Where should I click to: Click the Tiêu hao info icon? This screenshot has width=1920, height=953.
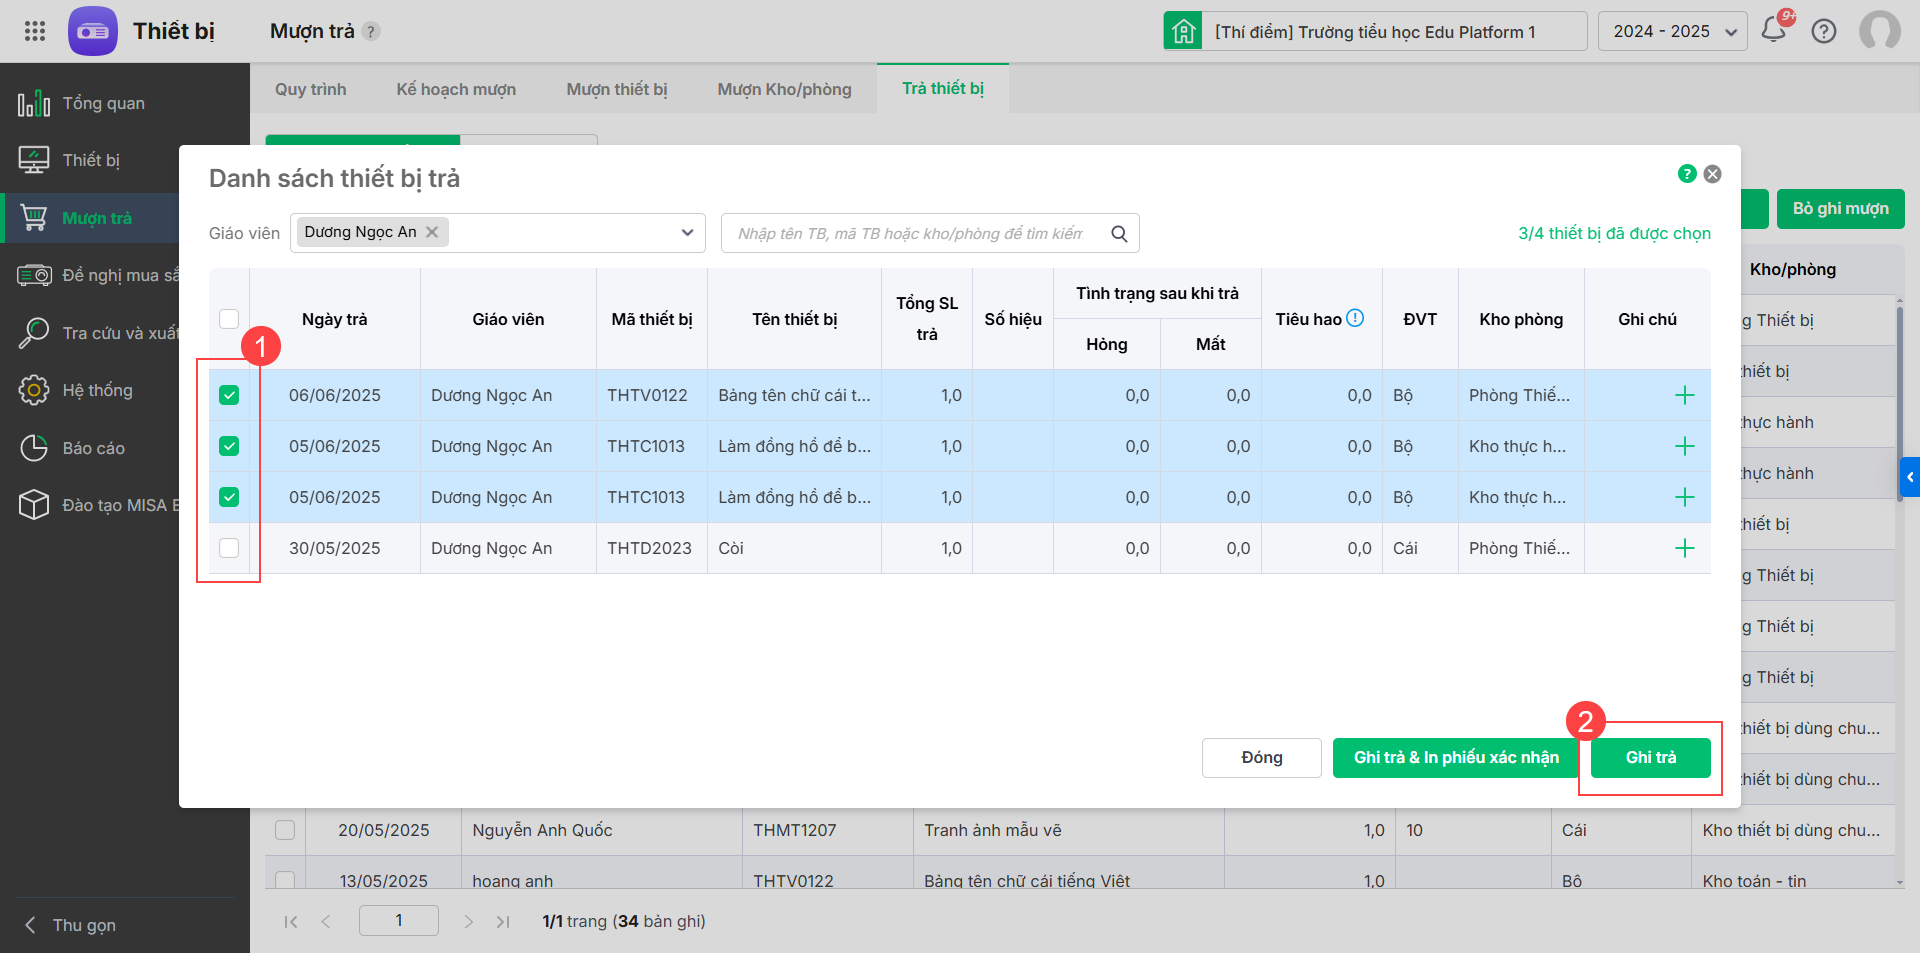[1355, 318]
